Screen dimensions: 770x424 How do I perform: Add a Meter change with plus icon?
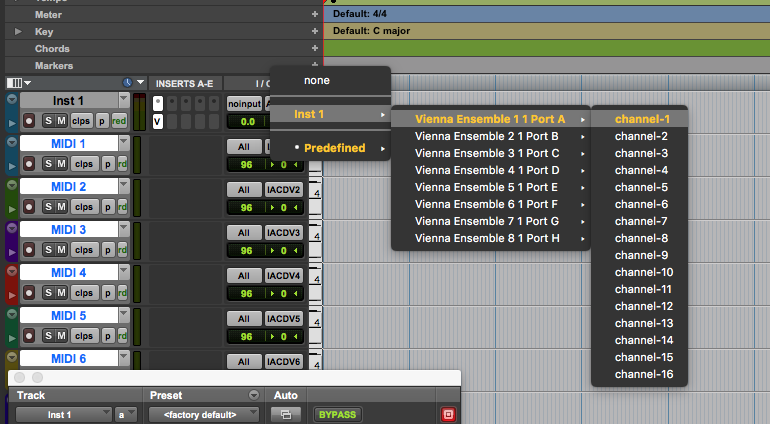coord(315,15)
